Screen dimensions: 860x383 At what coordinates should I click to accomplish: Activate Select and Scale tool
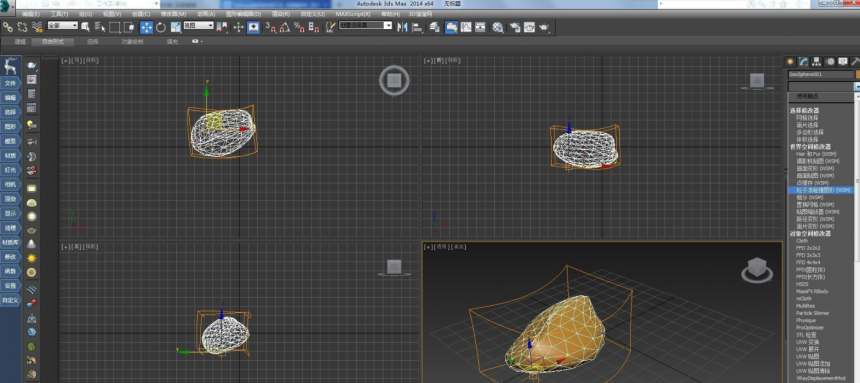[176, 27]
